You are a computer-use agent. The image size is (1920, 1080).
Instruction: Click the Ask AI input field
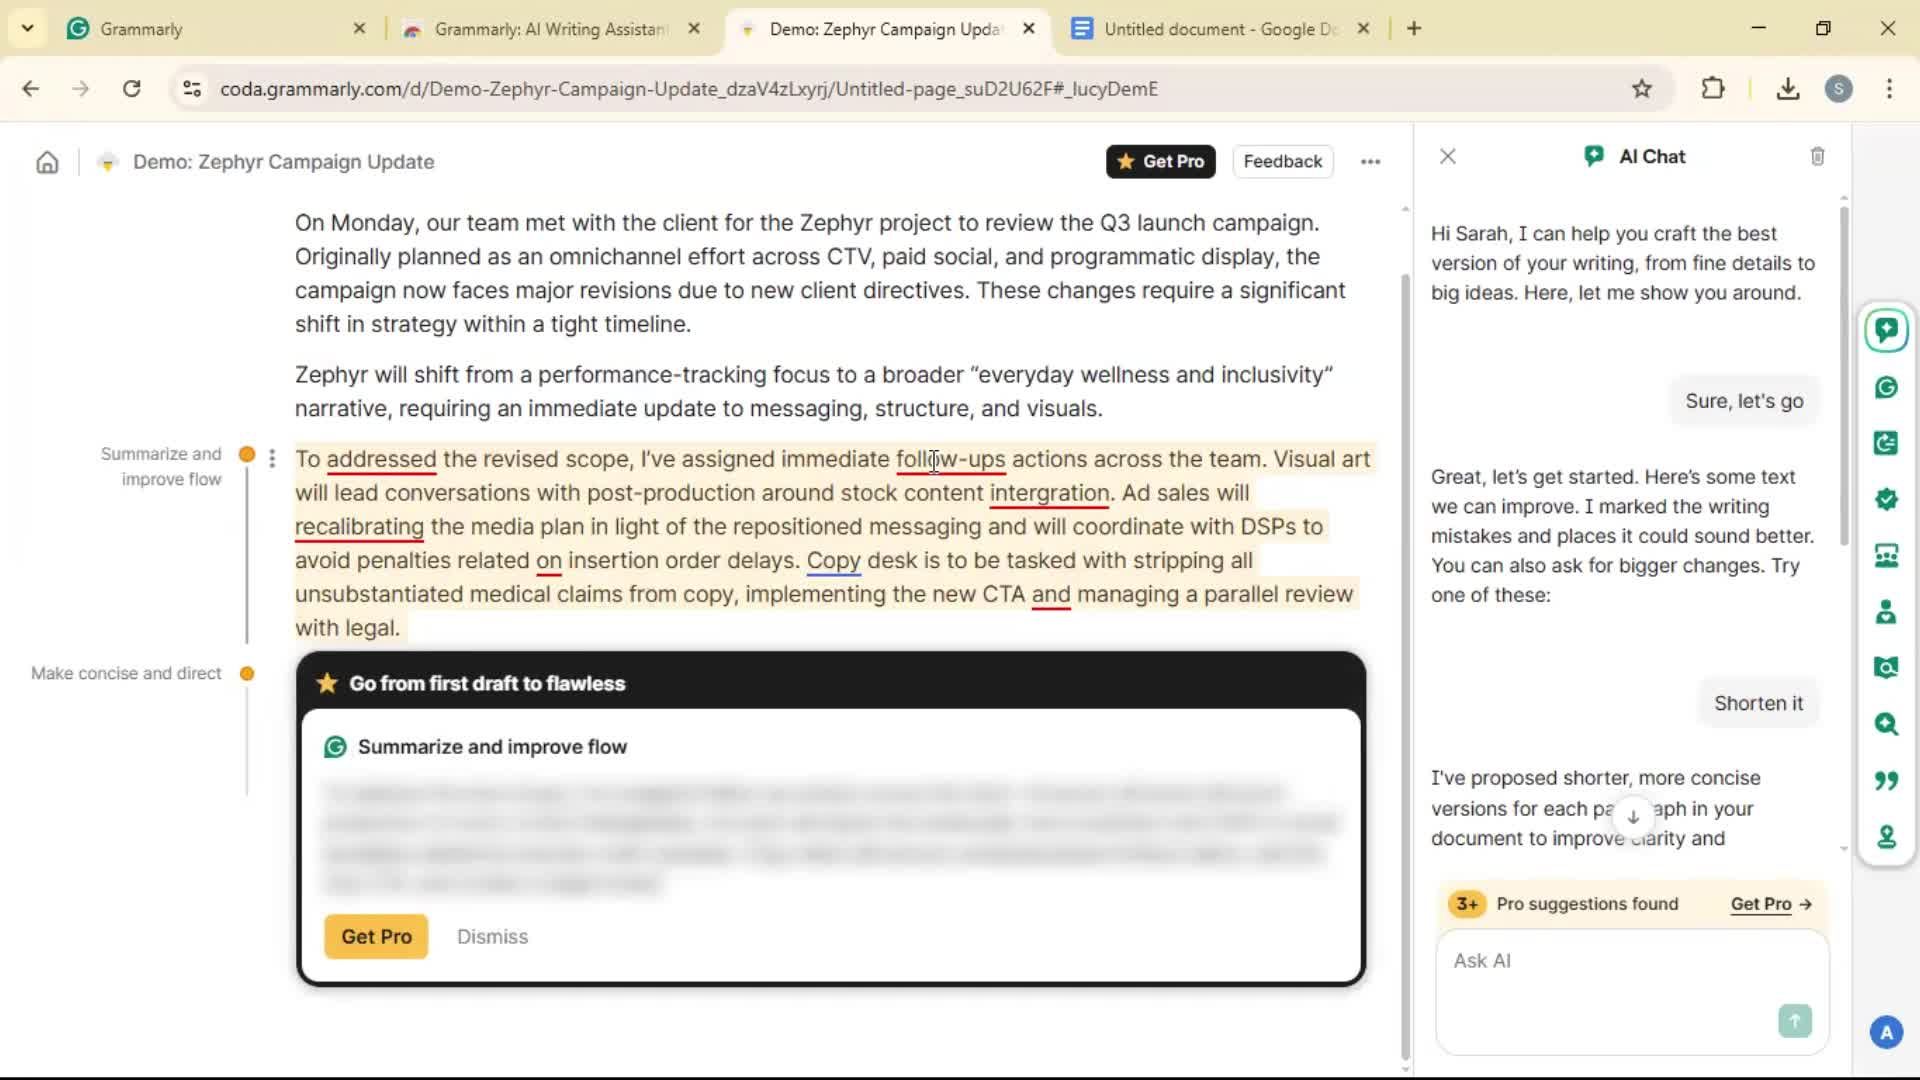pos(1610,961)
